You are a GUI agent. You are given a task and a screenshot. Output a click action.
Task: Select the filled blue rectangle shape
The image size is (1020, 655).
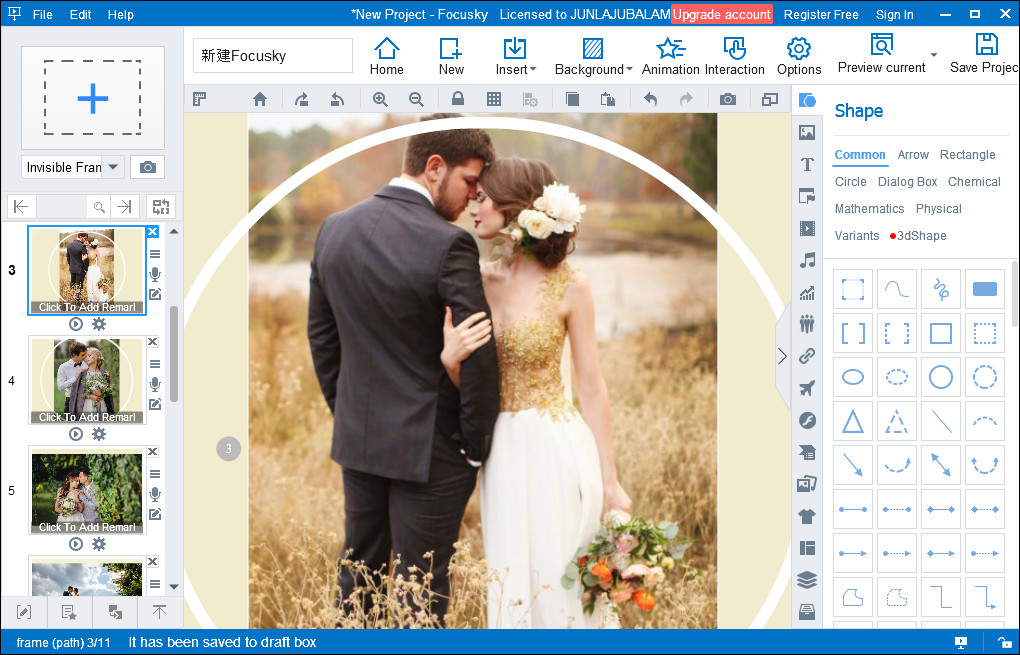click(x=985, y=289)
